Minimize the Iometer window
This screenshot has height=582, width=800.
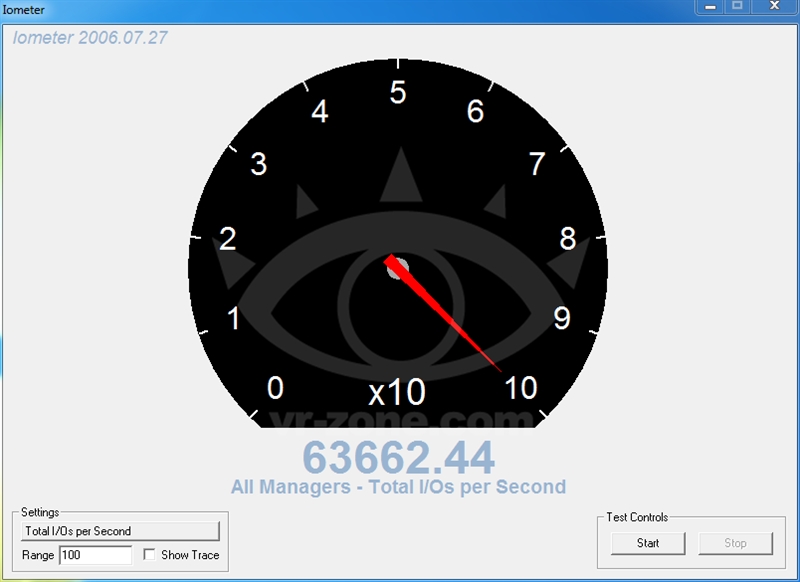pos(710,7)
